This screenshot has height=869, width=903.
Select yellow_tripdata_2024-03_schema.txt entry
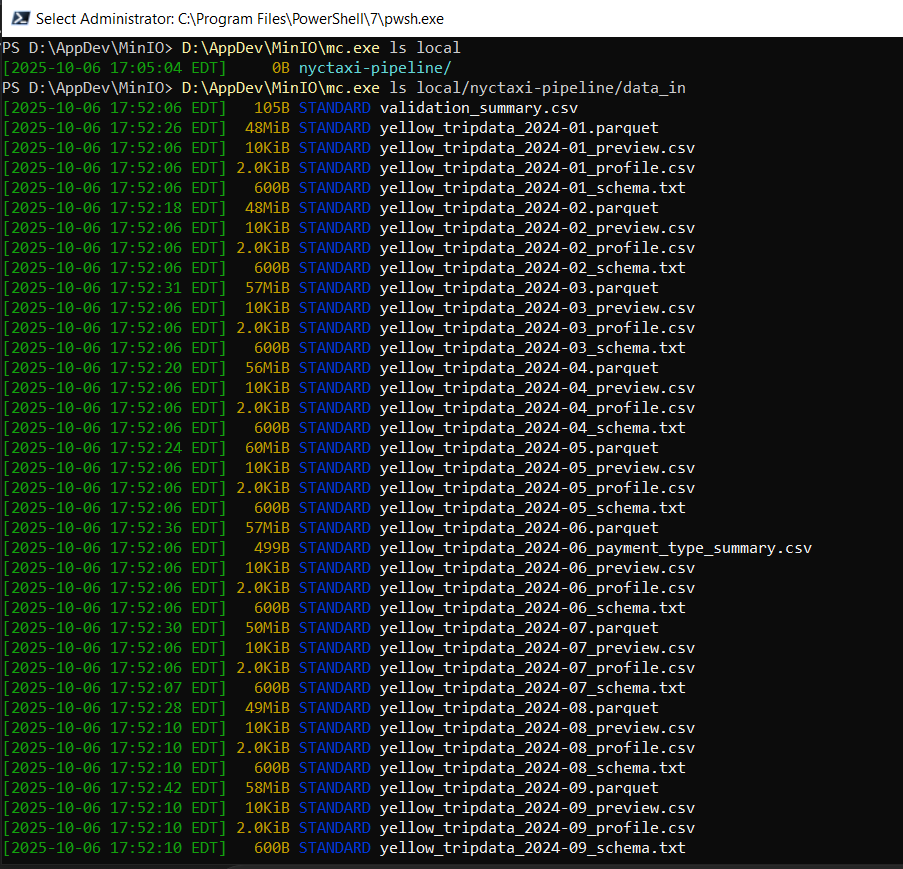click(533, 348)
